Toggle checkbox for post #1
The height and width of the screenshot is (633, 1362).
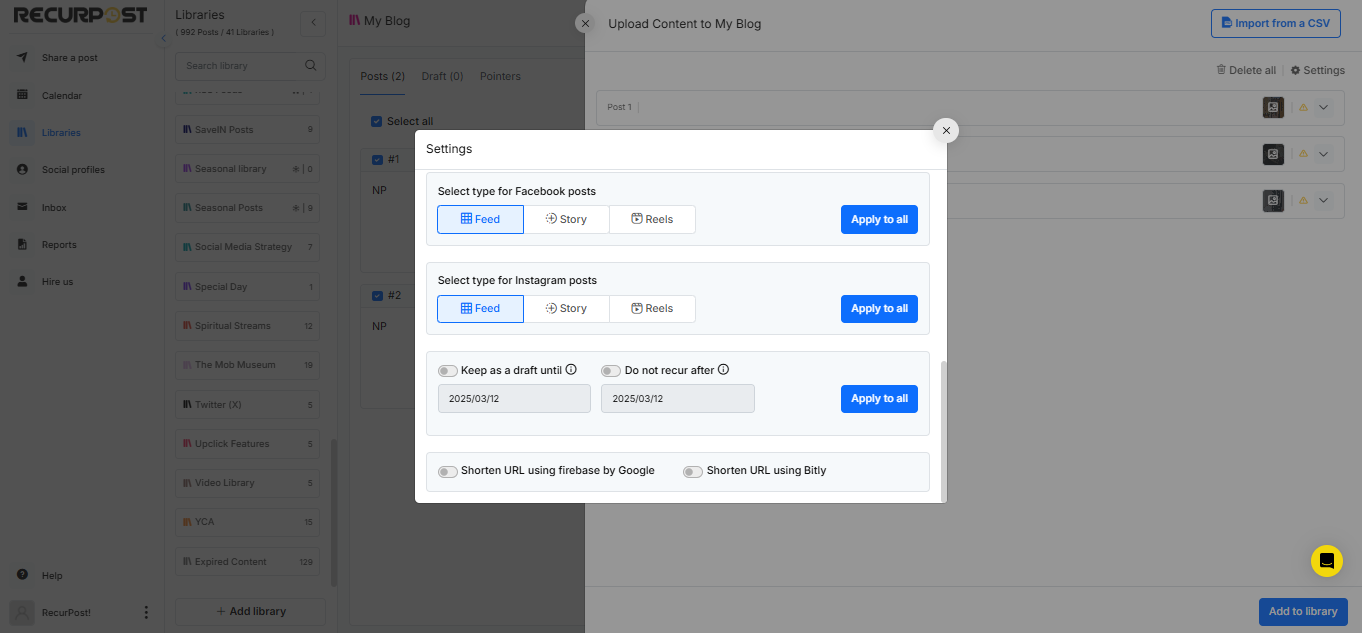(376, 160)
